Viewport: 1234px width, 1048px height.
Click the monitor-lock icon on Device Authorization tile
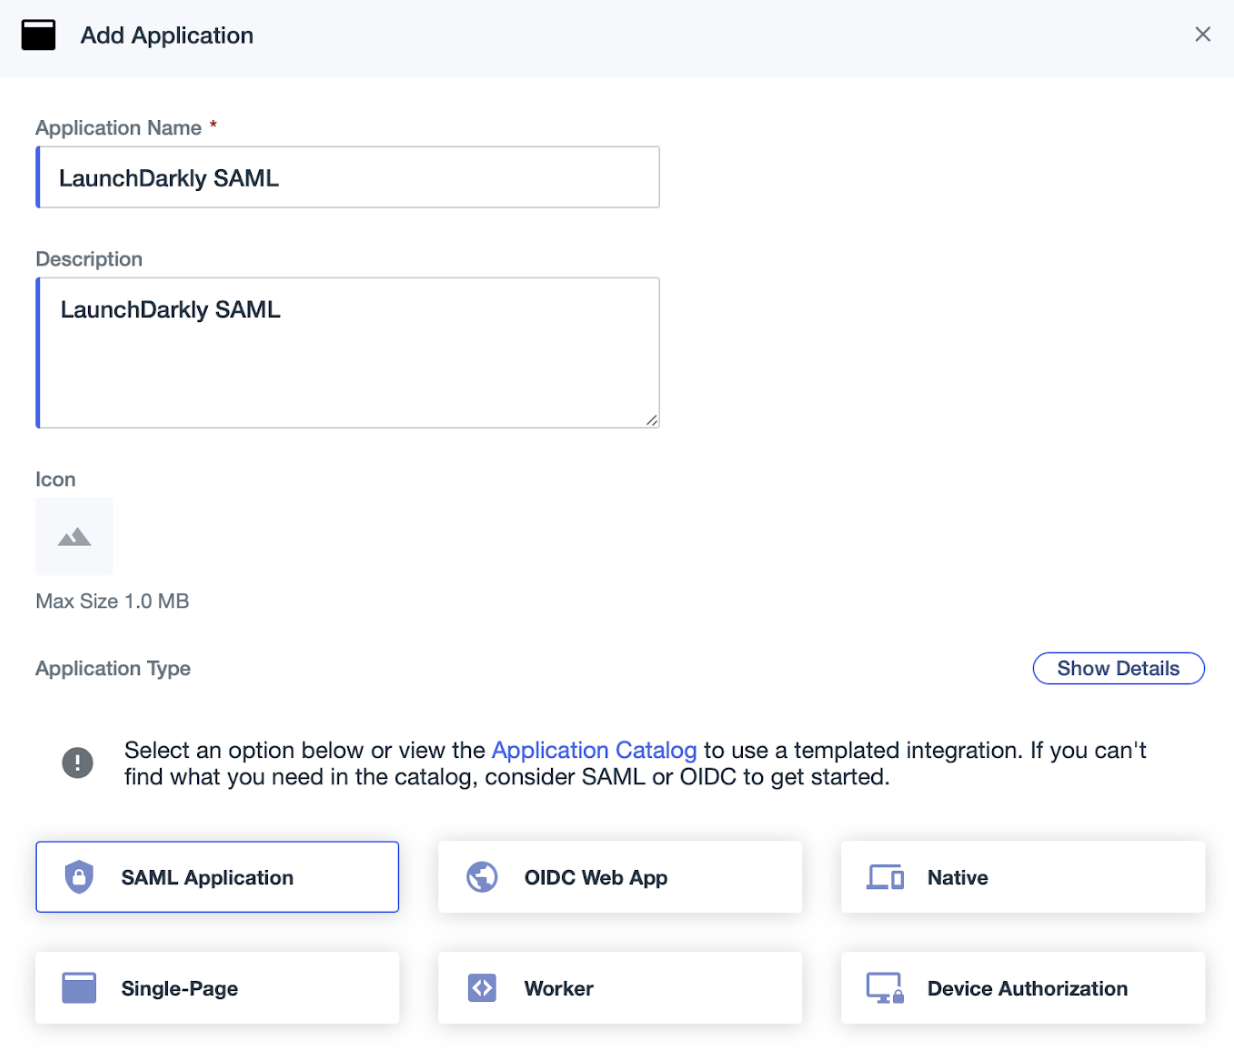(885, 987)
